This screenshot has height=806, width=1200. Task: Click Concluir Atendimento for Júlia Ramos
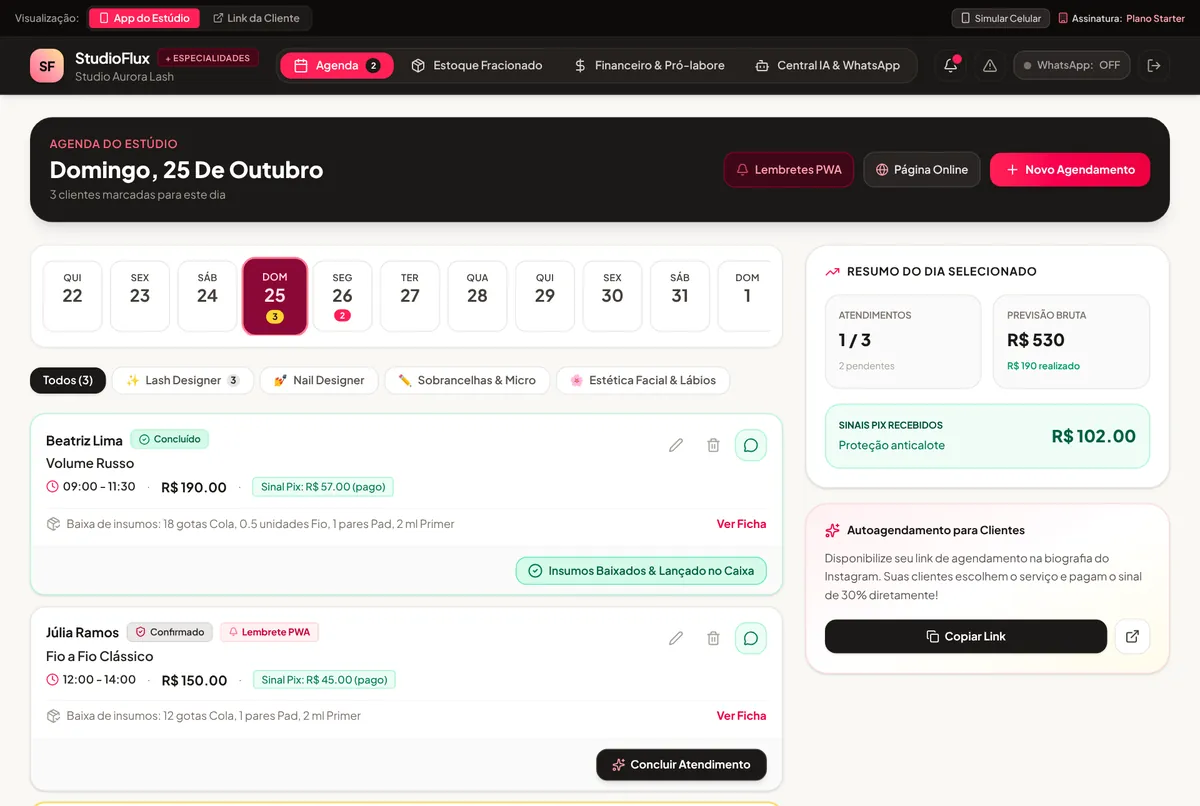click(681, 764)
